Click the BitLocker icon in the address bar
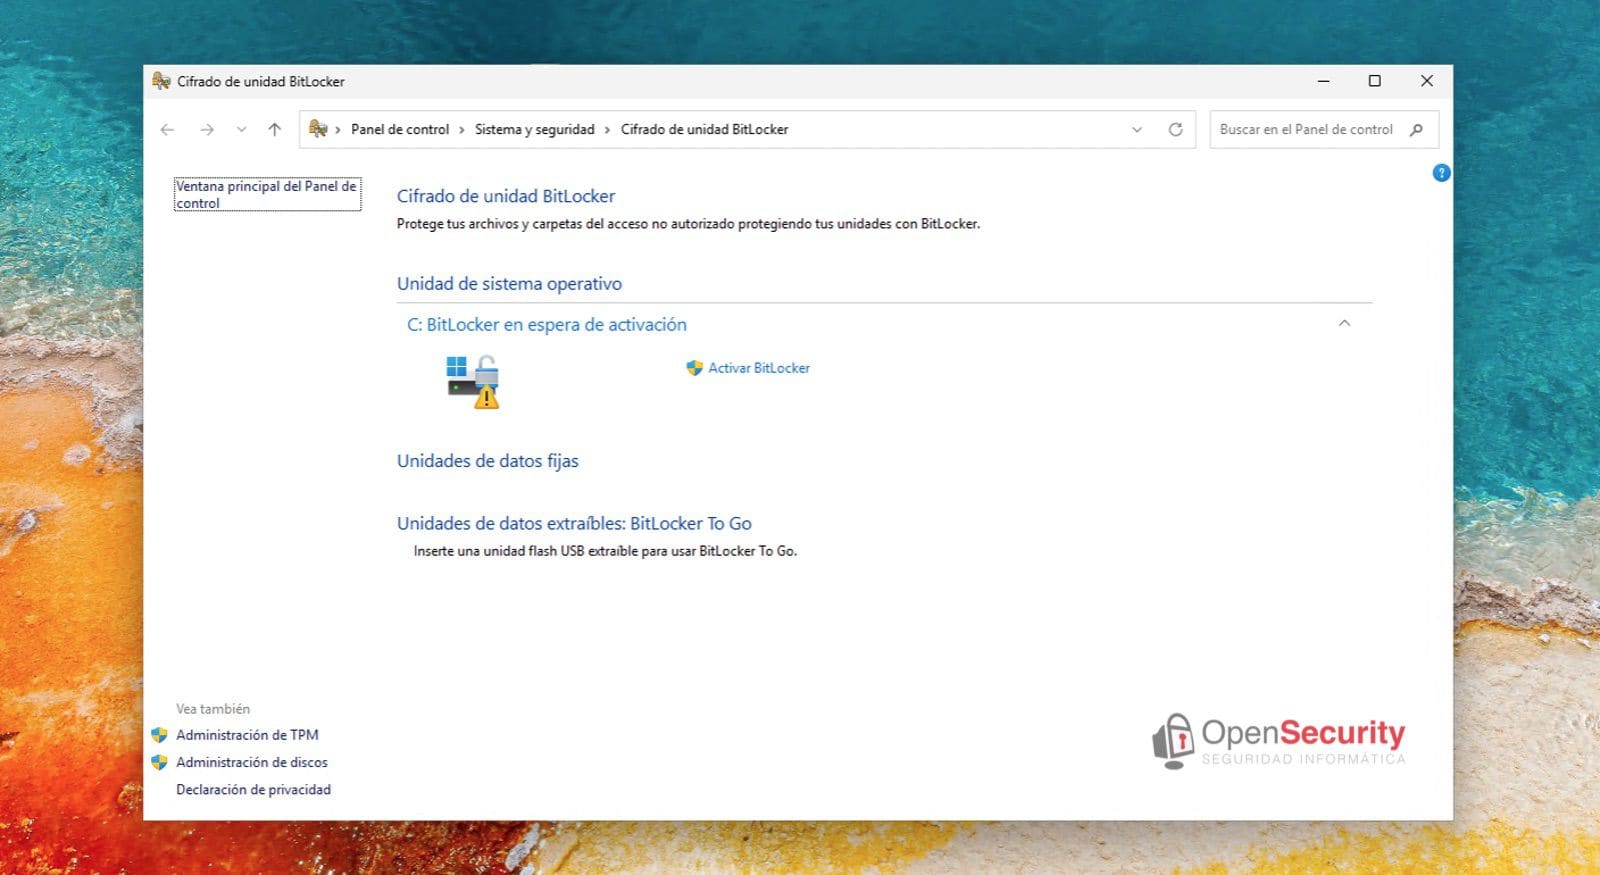The image size is (1600, 875). [x=318, y=129]
